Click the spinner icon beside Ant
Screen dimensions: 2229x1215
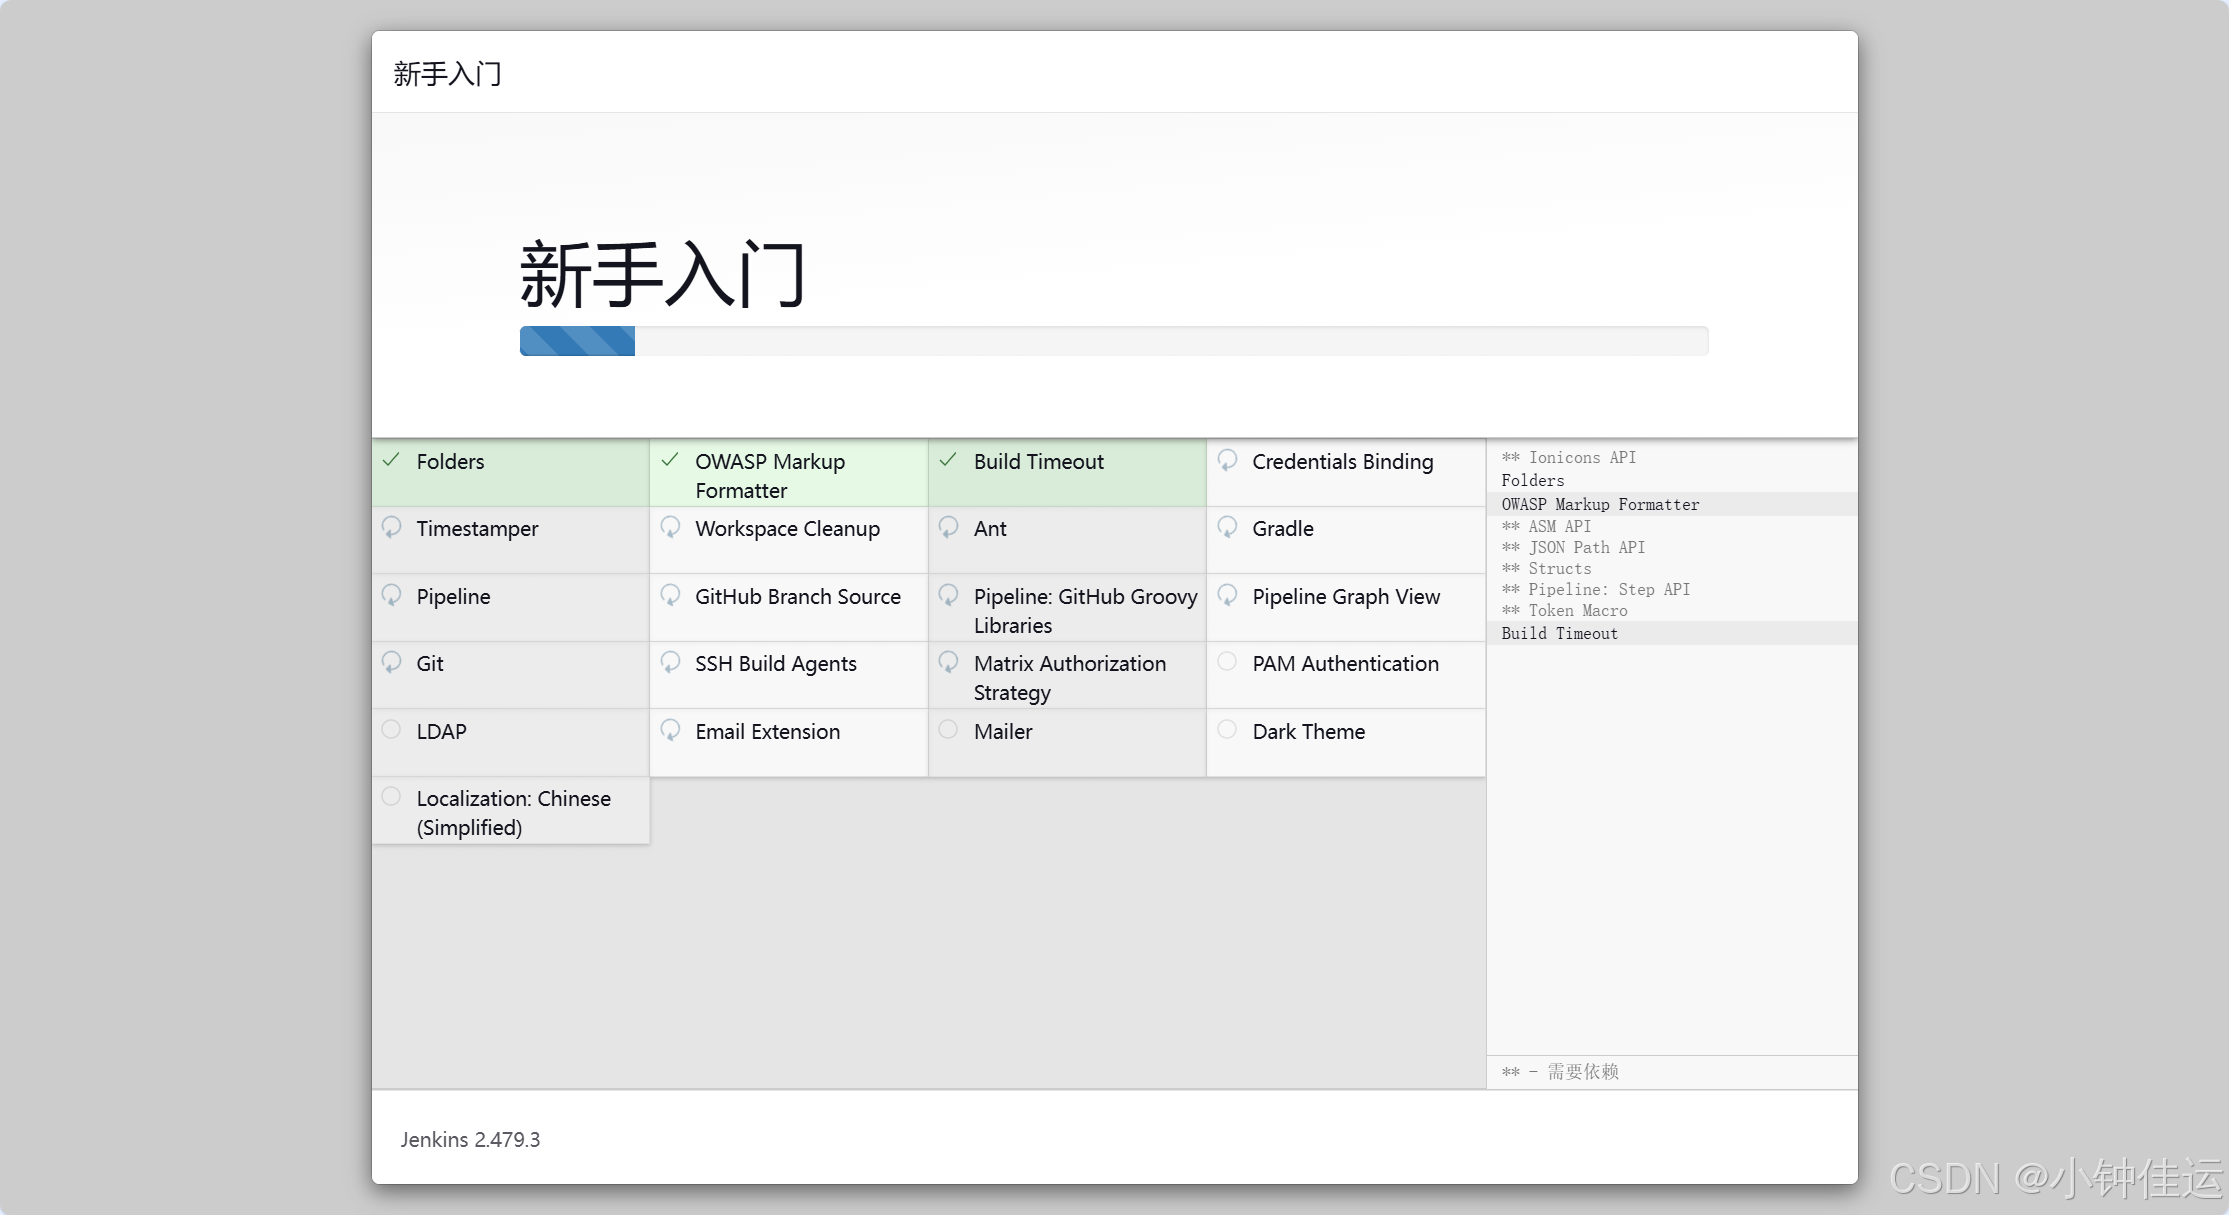point(948,527)
